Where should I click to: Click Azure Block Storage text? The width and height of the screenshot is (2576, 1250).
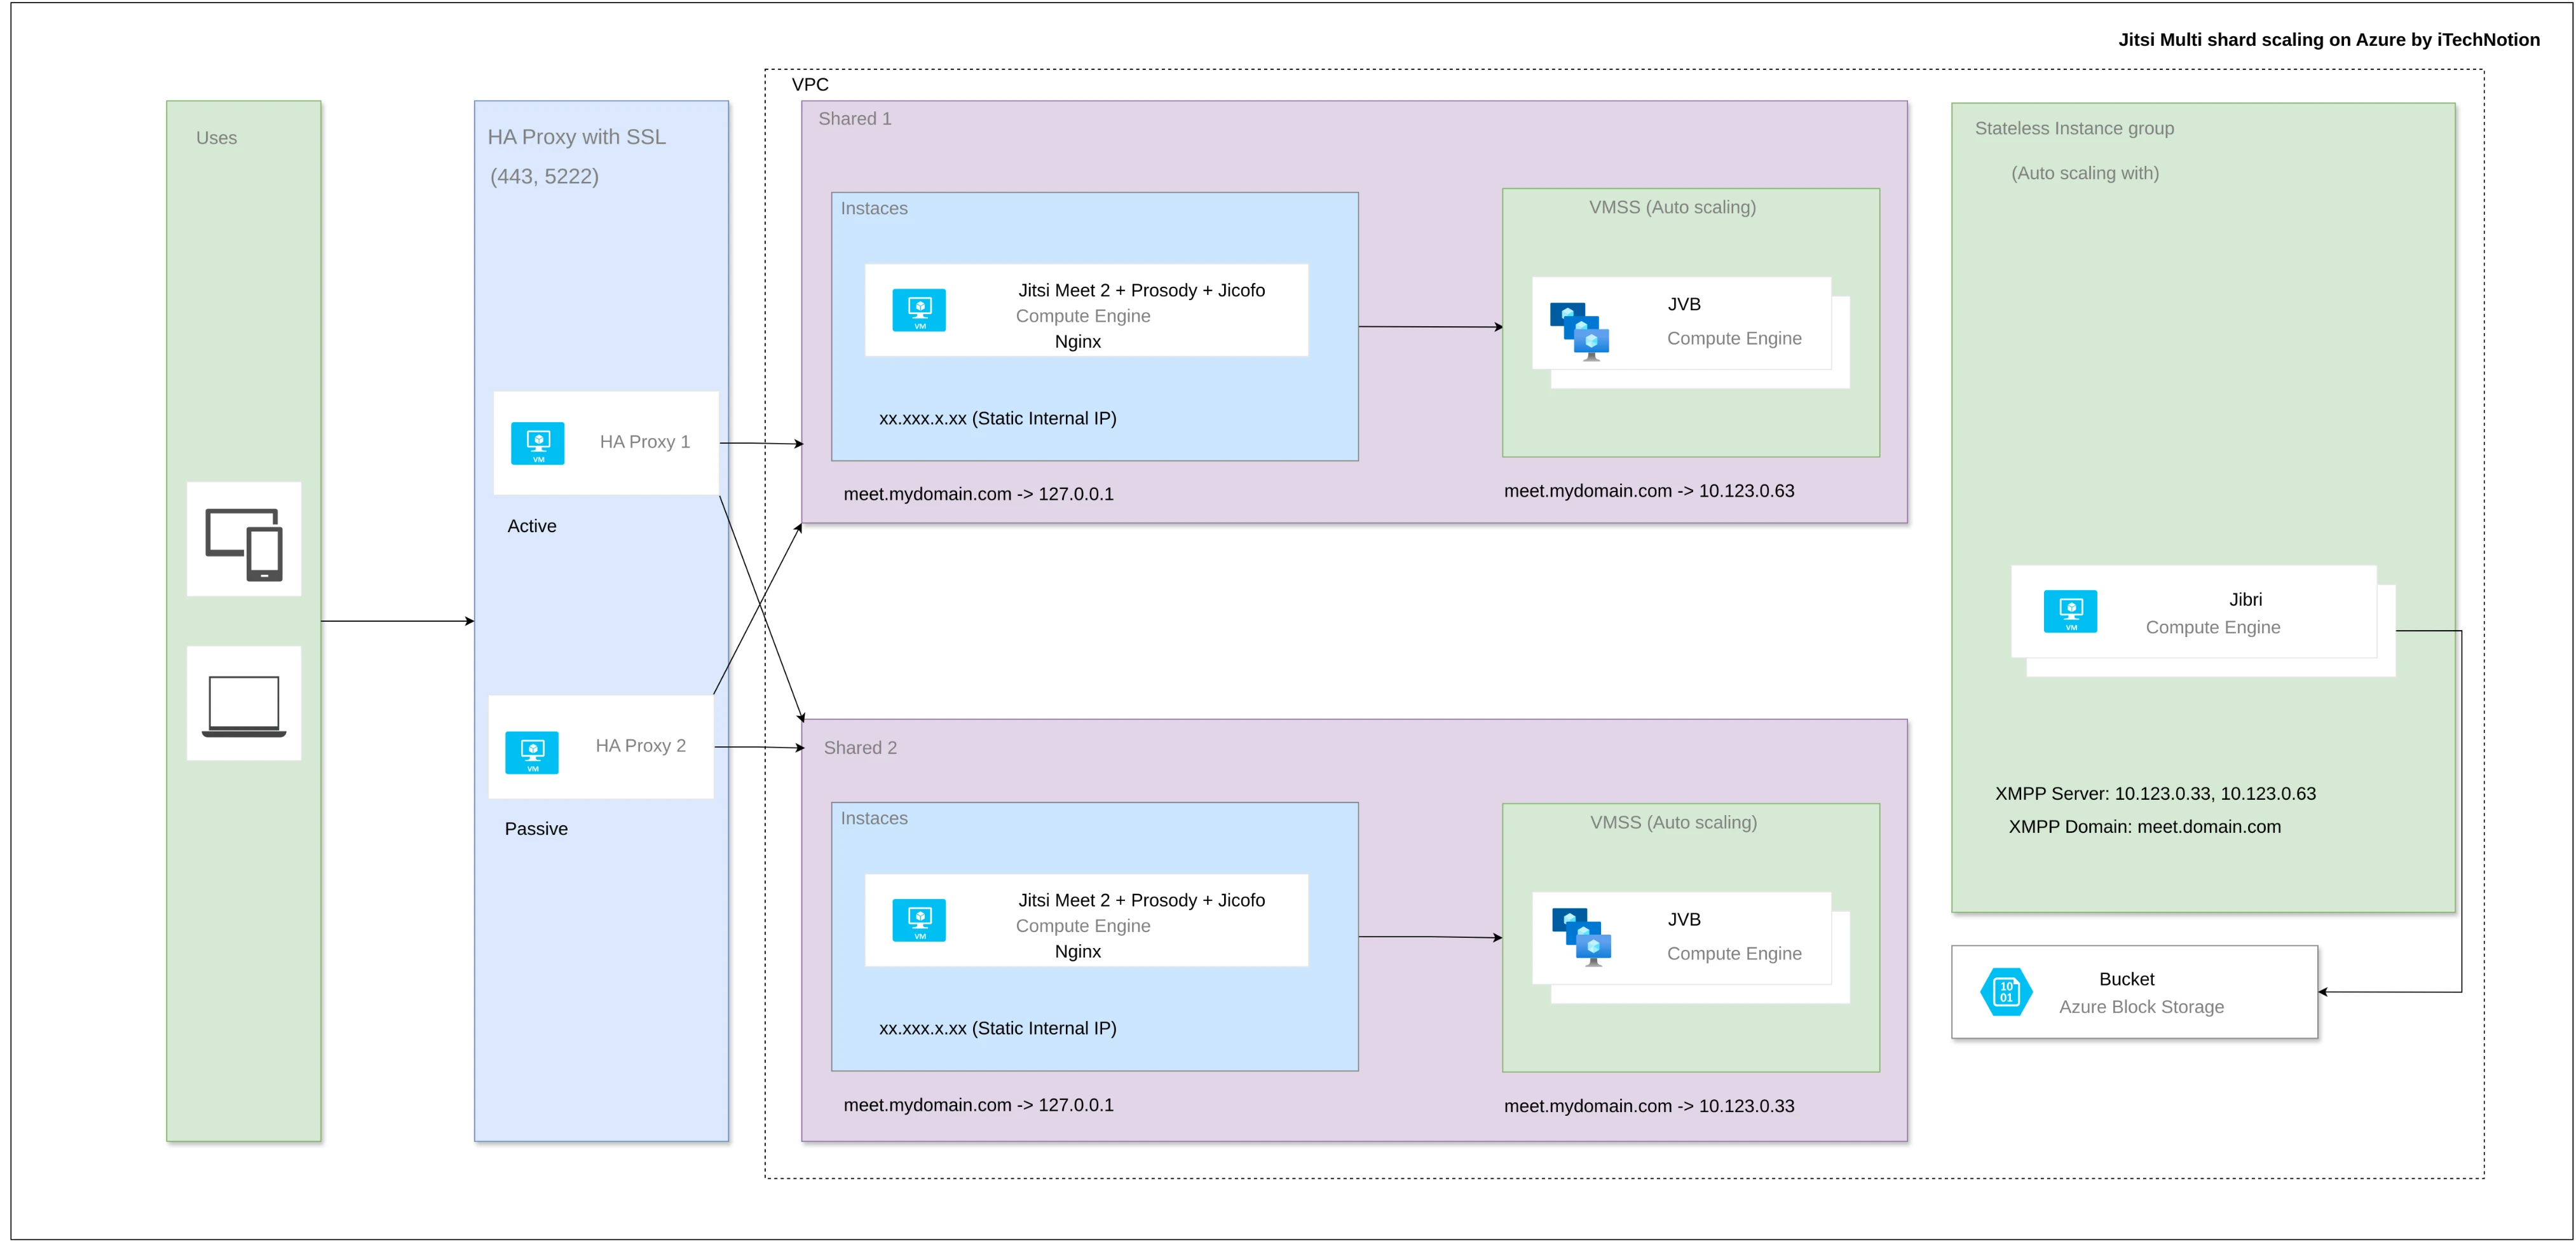click(x=2142, y=1008)
